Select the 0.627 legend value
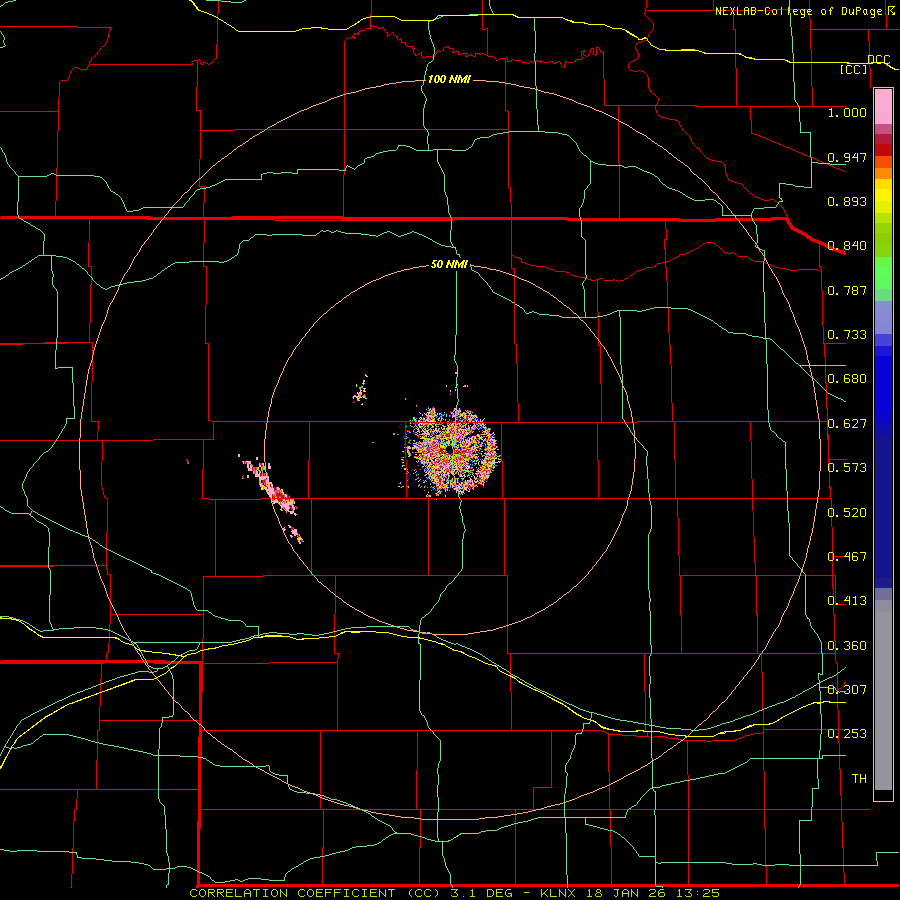 click(x=847, y=424)
